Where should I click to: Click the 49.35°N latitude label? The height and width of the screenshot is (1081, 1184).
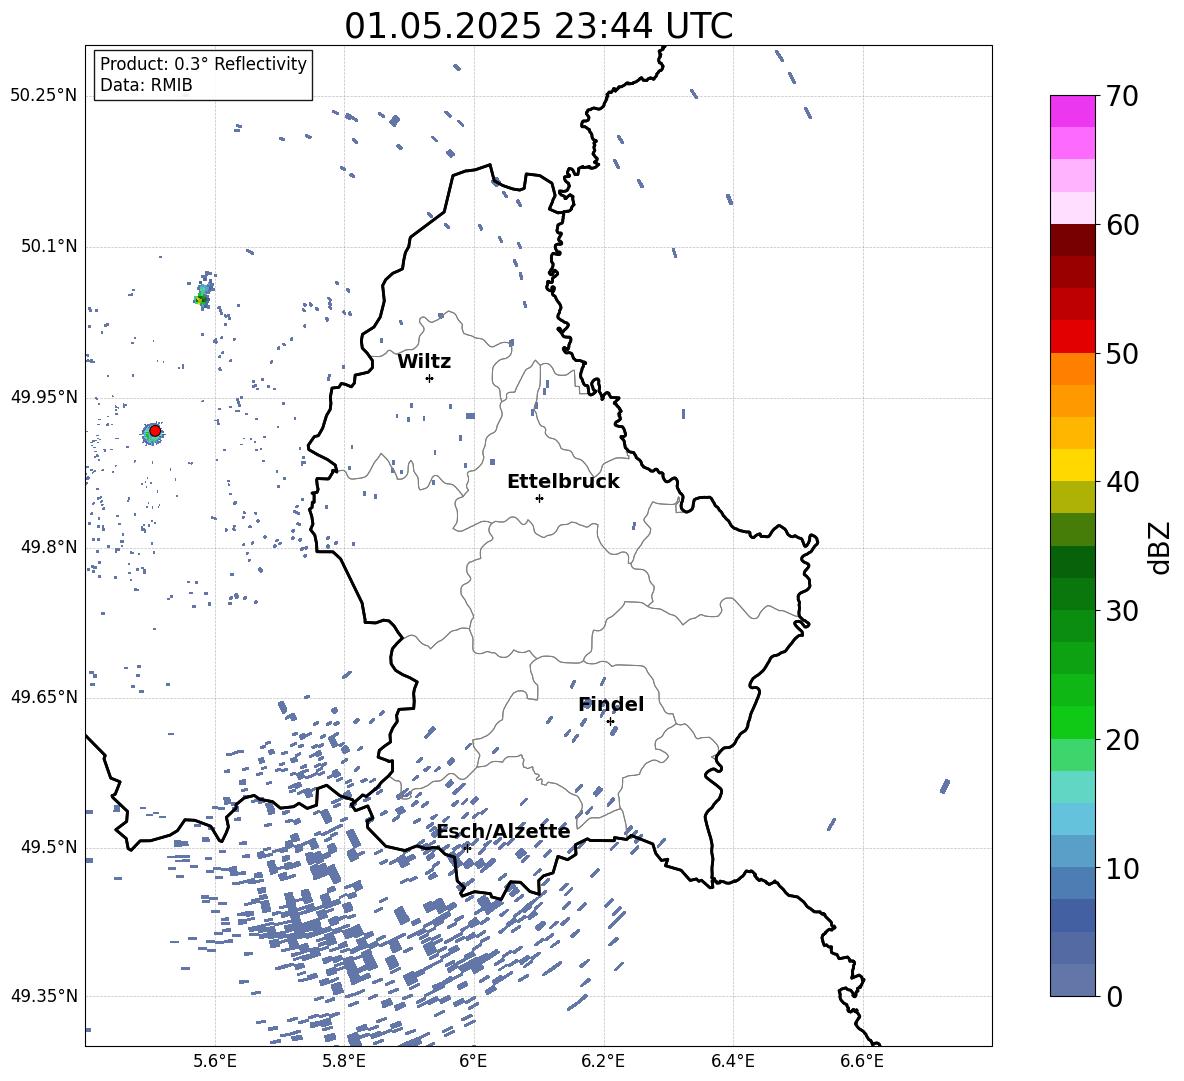[x=44, y=996]
